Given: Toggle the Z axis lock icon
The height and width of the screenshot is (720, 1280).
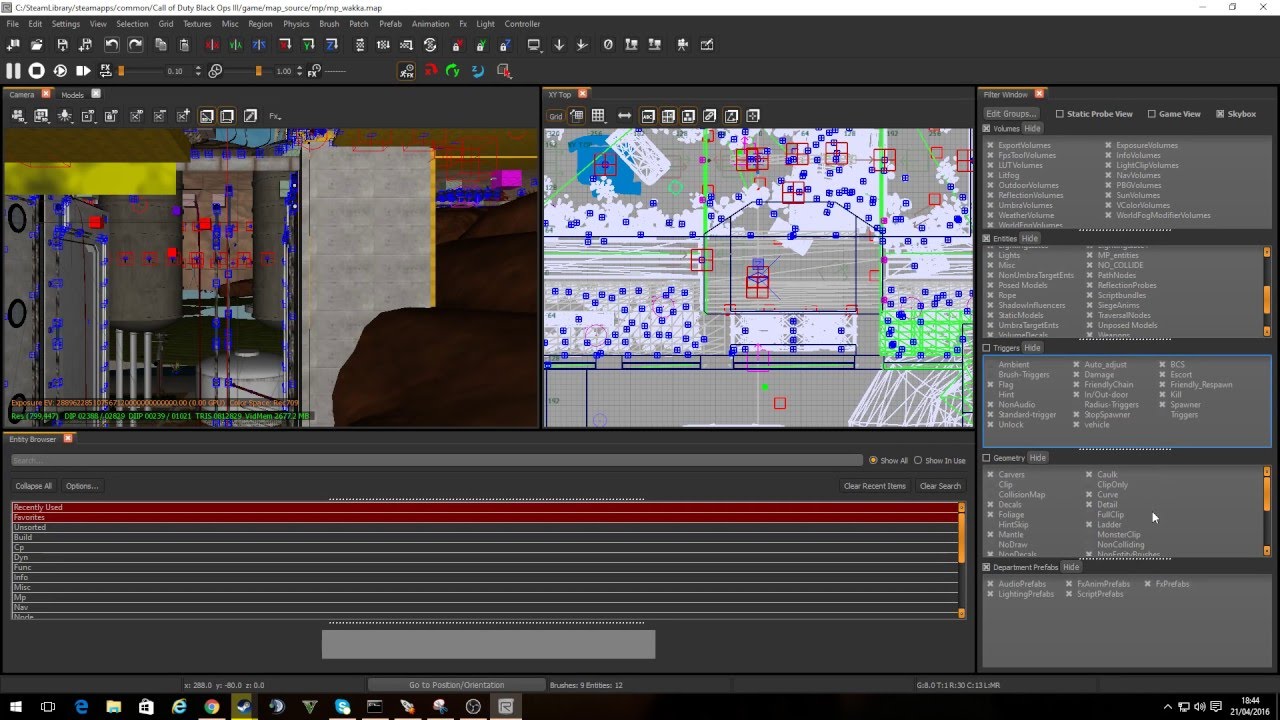Looking at the screenshot, I should (x=505, y=45).
